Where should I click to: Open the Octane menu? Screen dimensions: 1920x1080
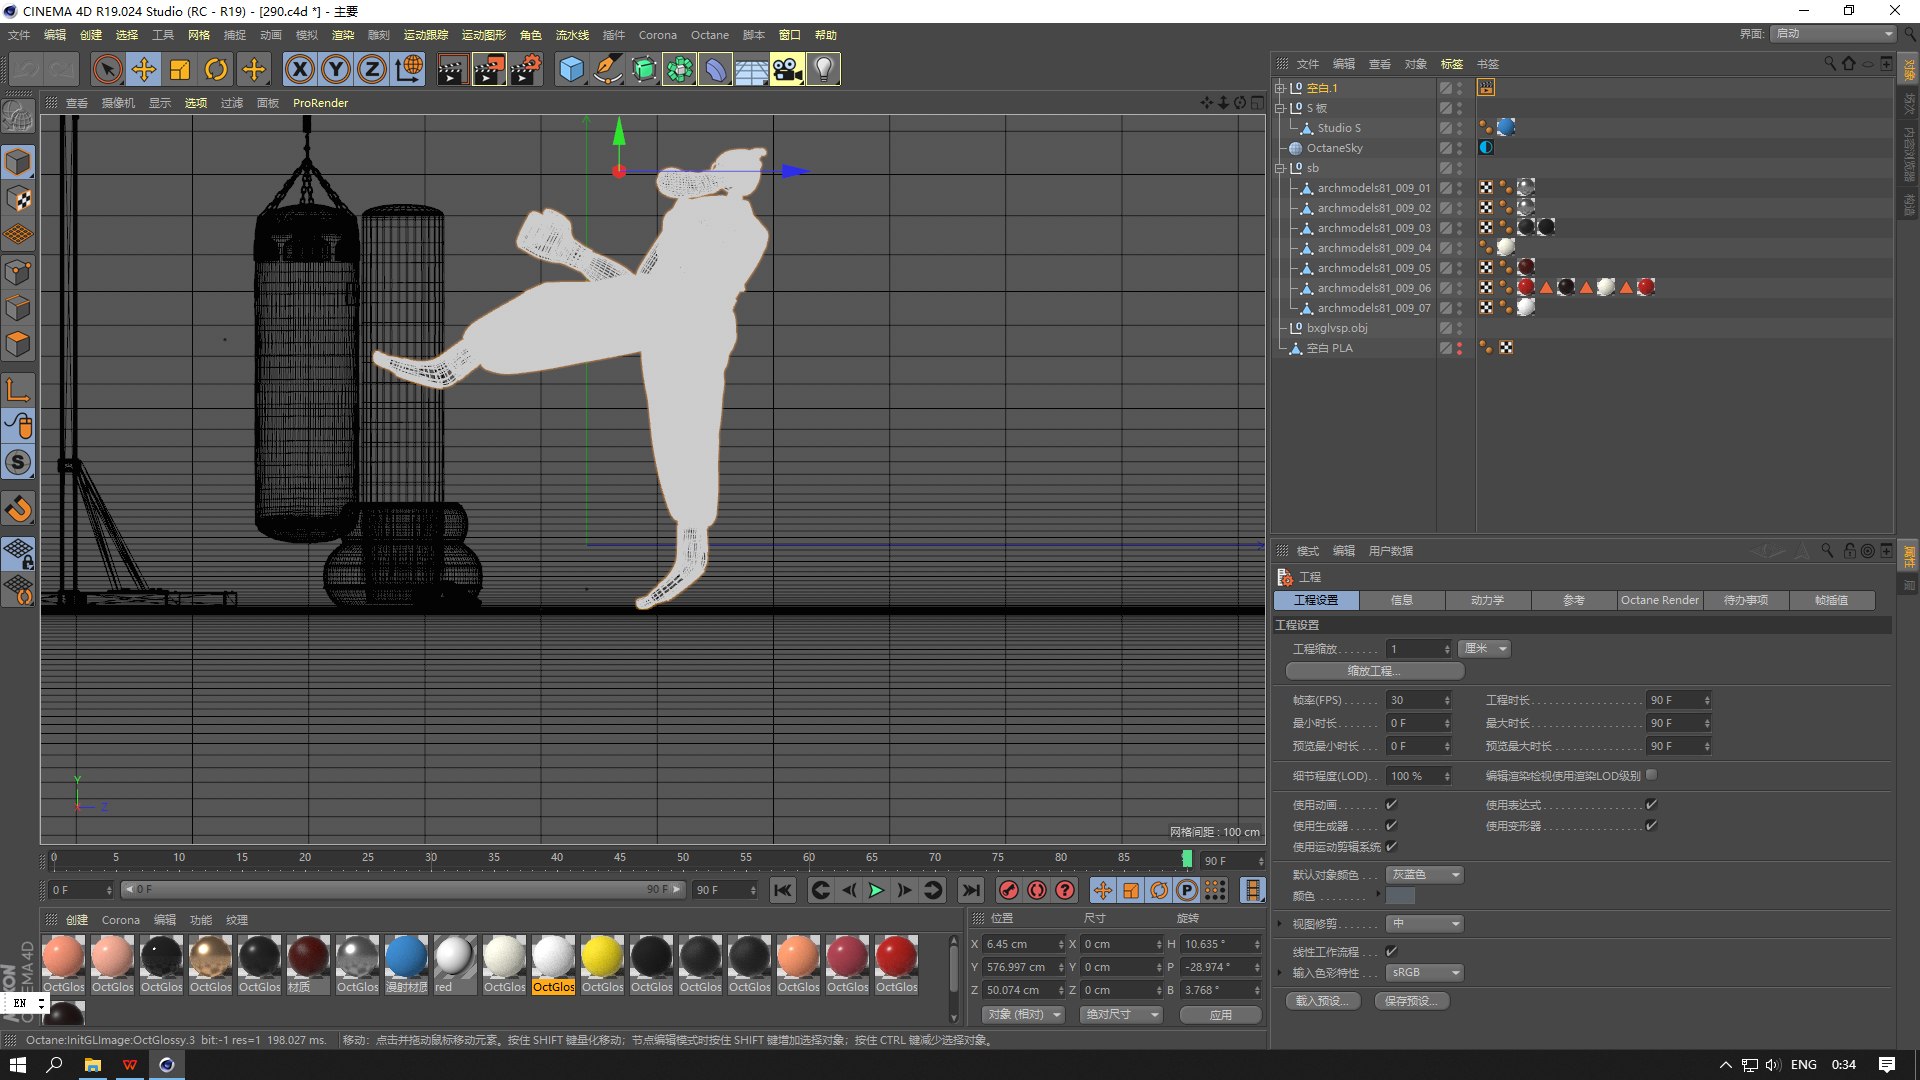[710, 35]
